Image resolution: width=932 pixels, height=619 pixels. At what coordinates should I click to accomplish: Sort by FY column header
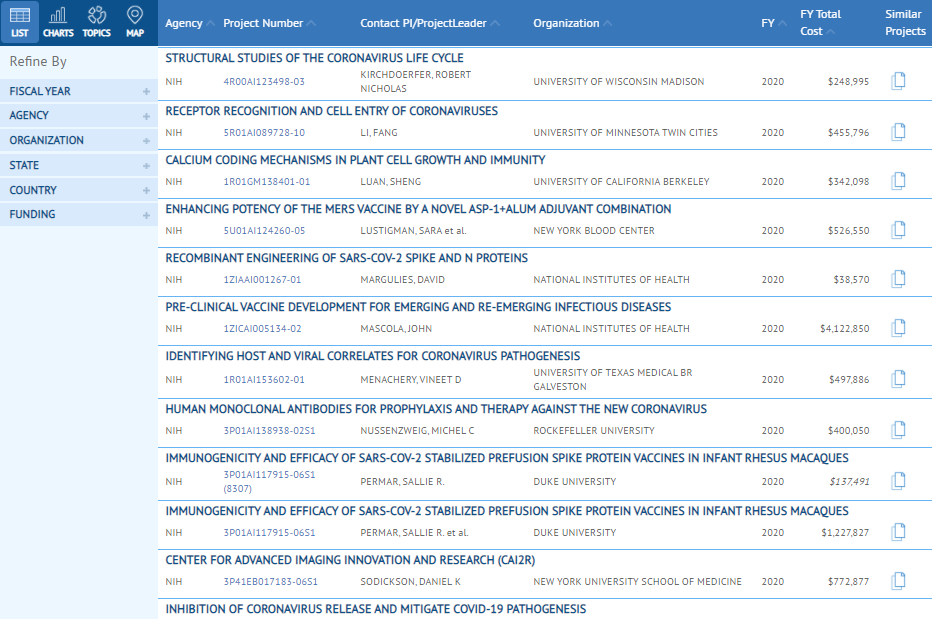pos(774,23)
